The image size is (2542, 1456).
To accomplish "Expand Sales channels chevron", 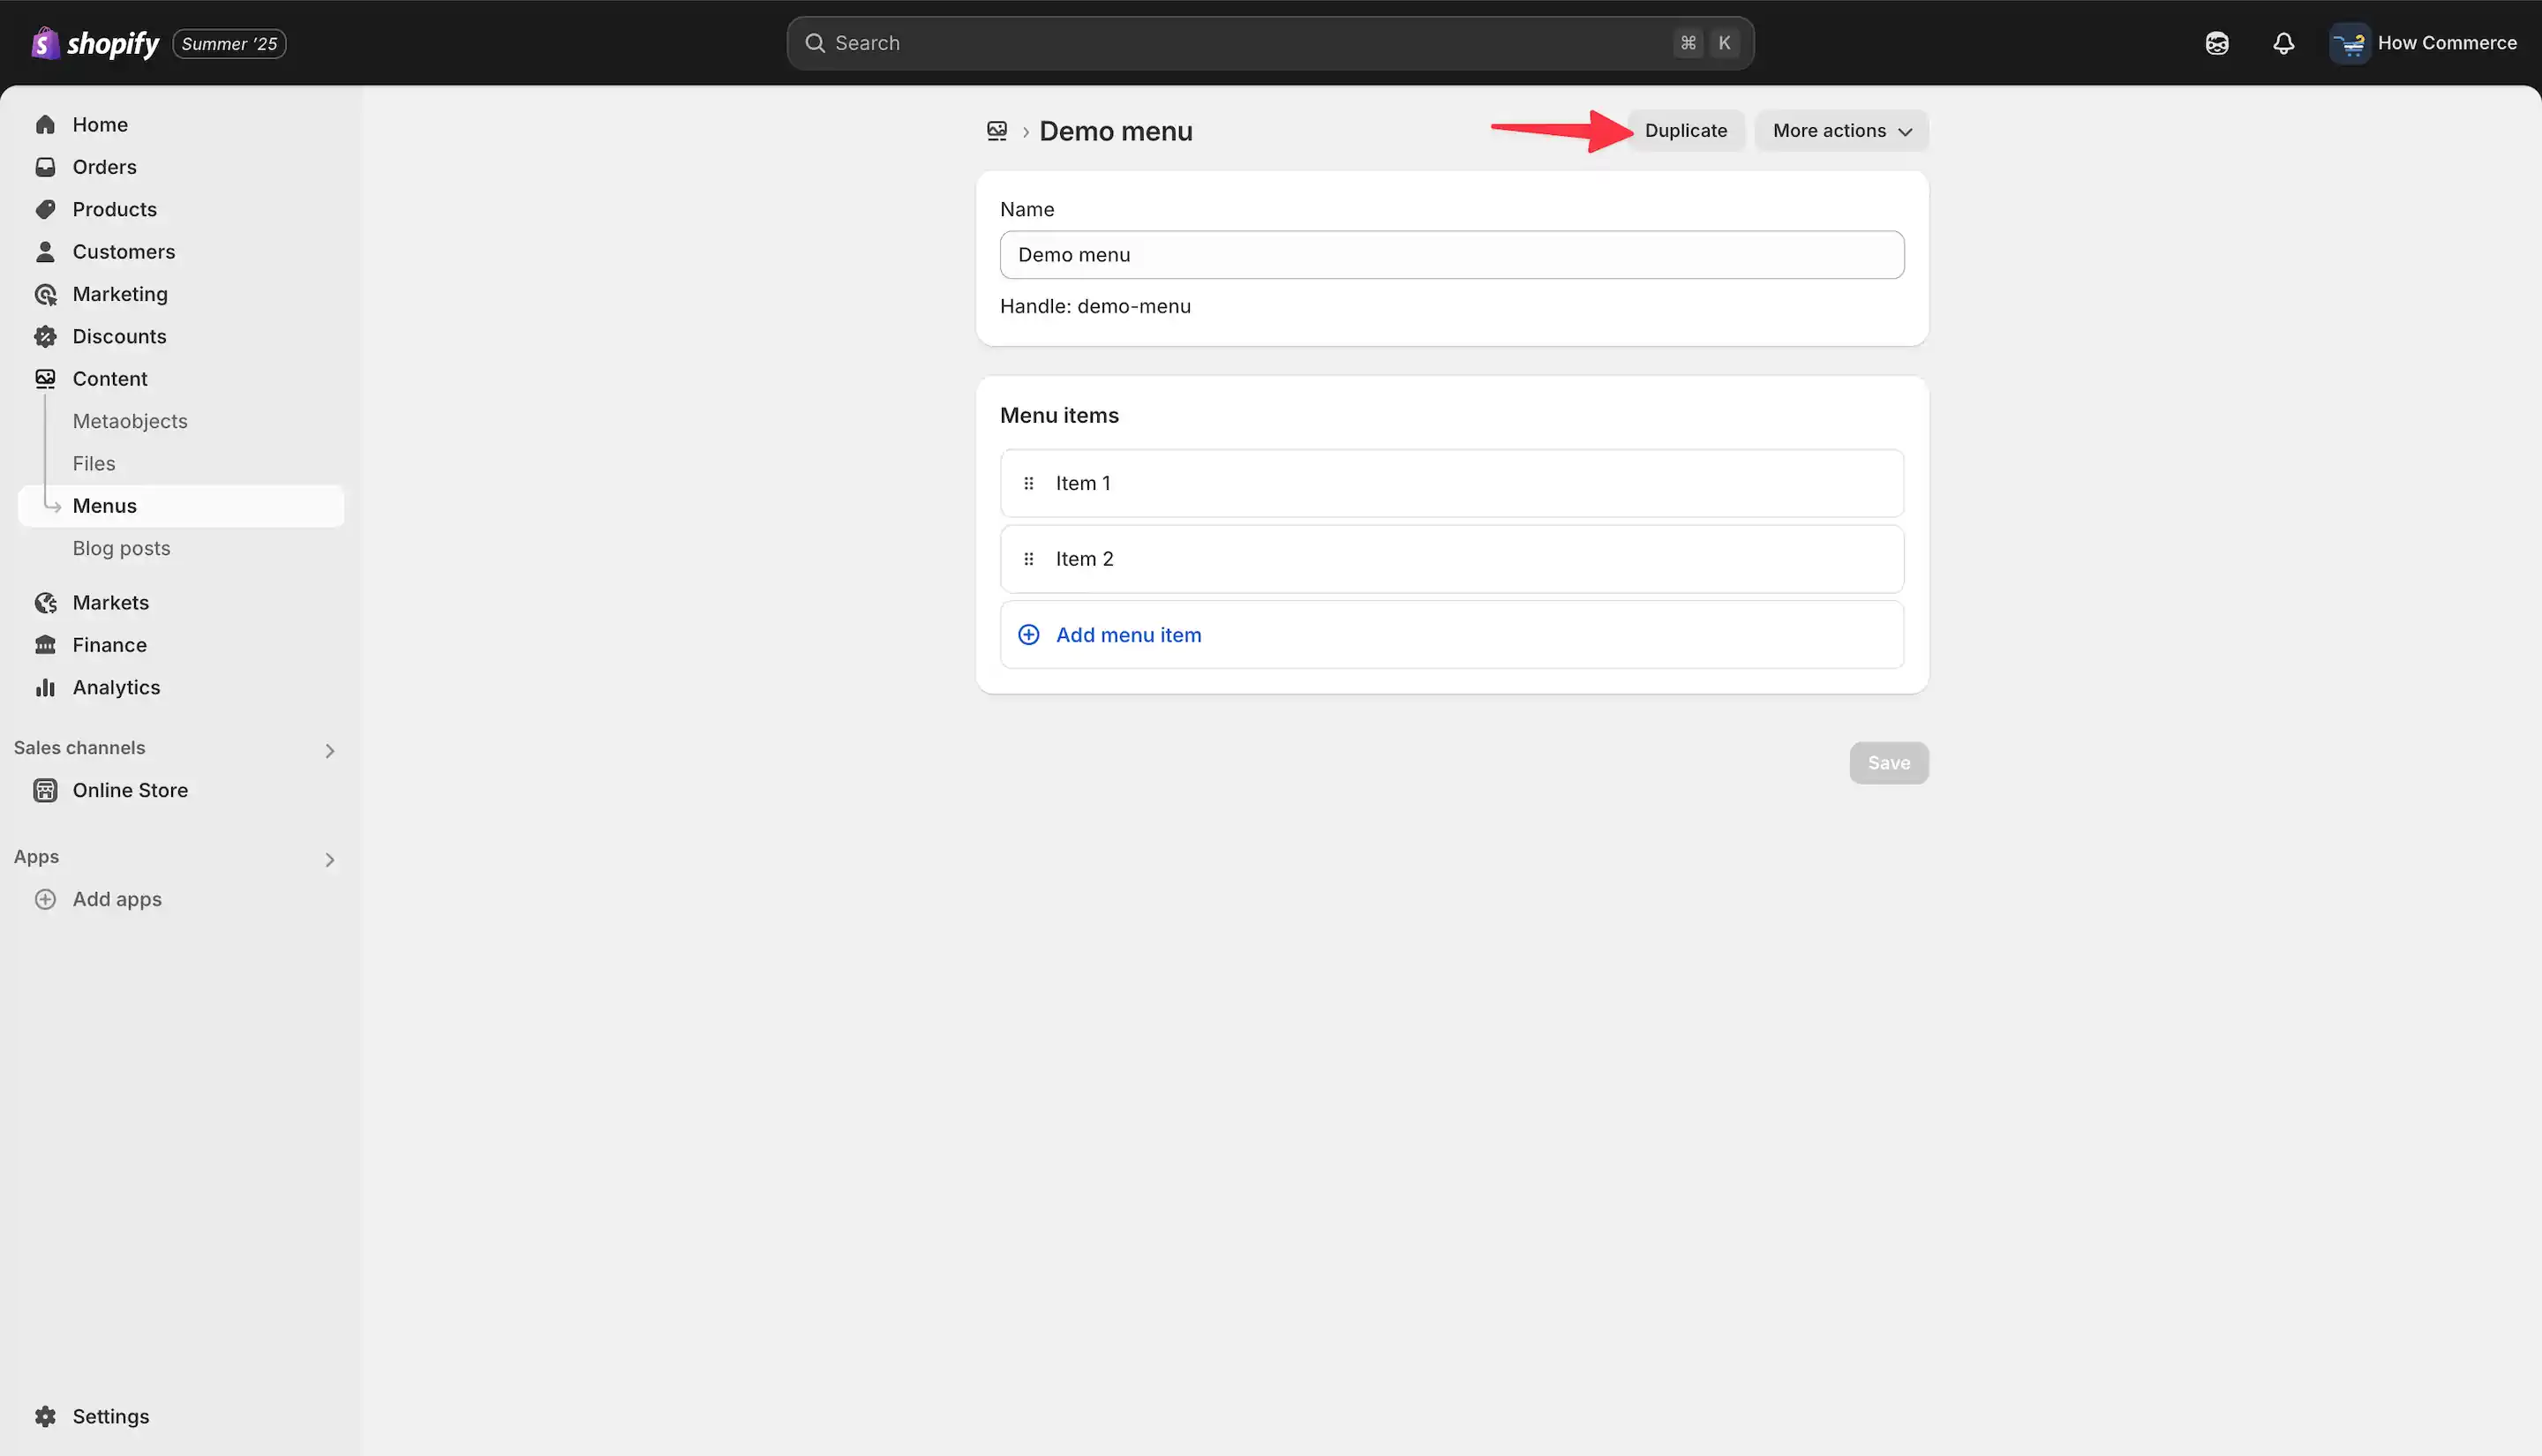I will 330,751.
